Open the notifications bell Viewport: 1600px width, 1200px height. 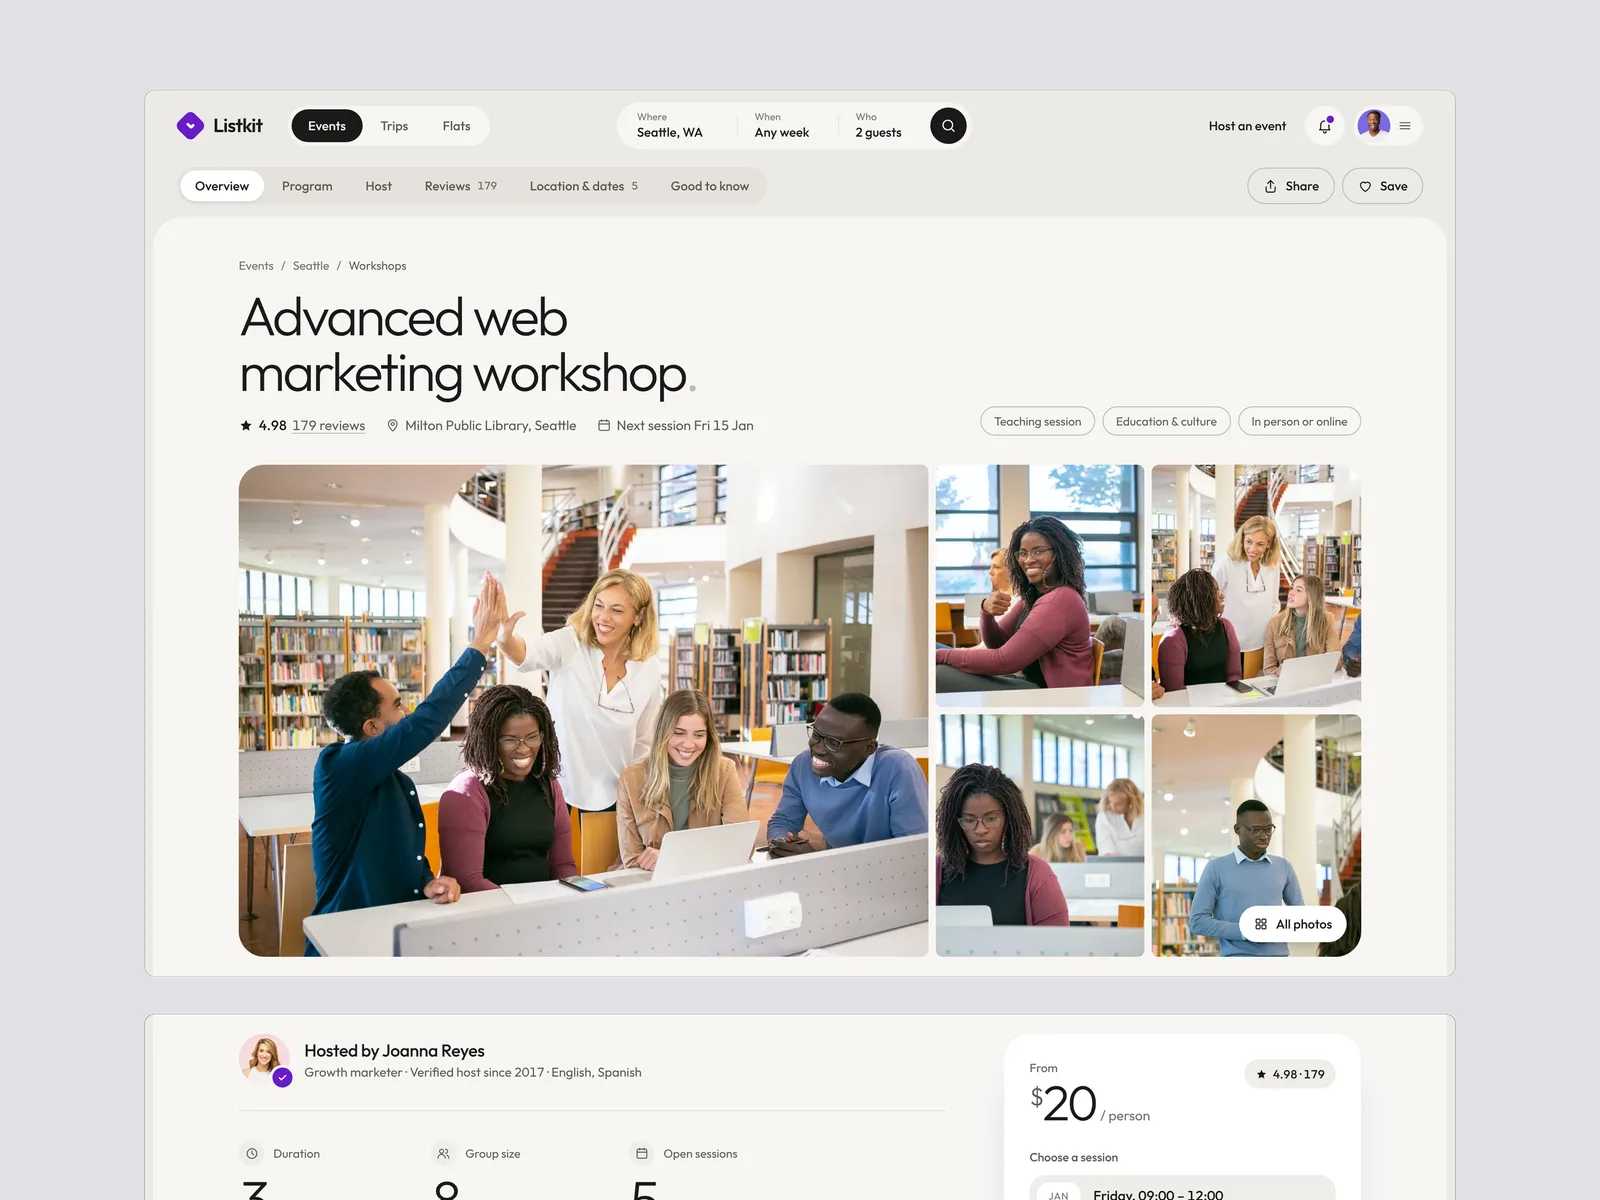point(1325,126)
